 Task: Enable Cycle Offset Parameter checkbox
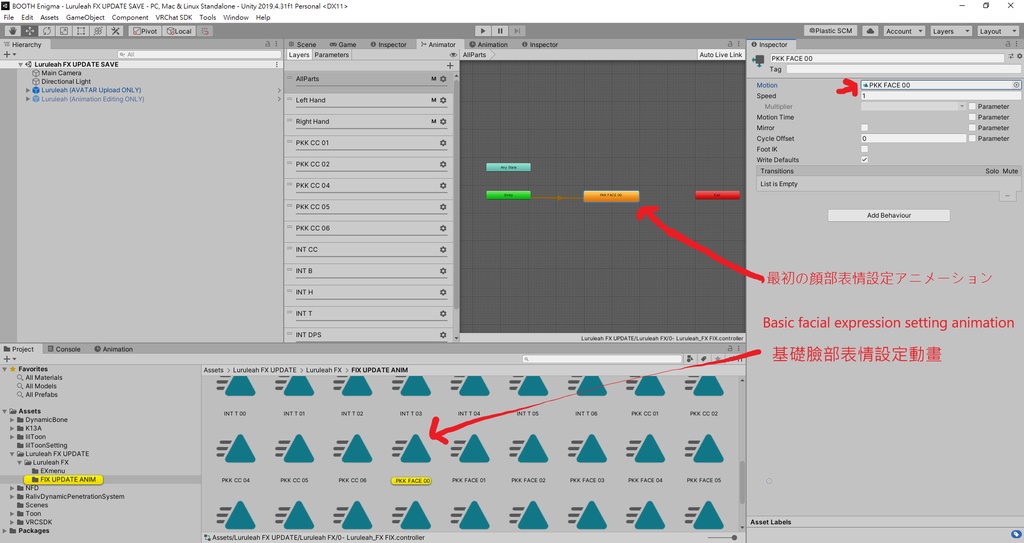(x=972, y=139)
